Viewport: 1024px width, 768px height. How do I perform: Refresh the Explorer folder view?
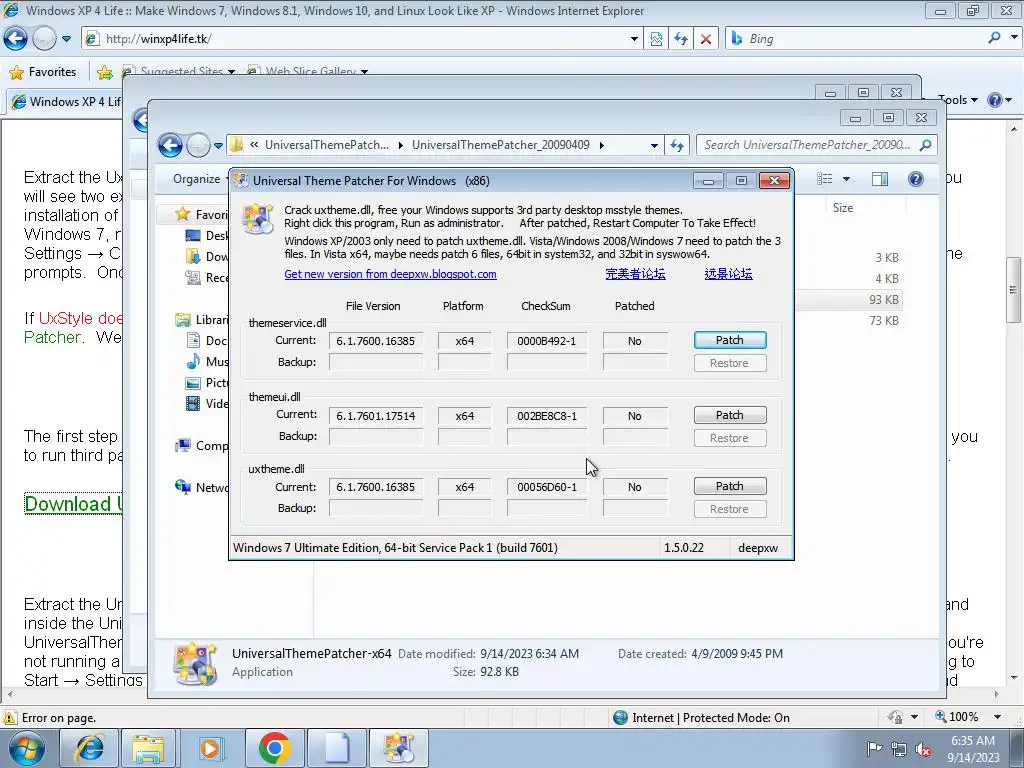677,146
